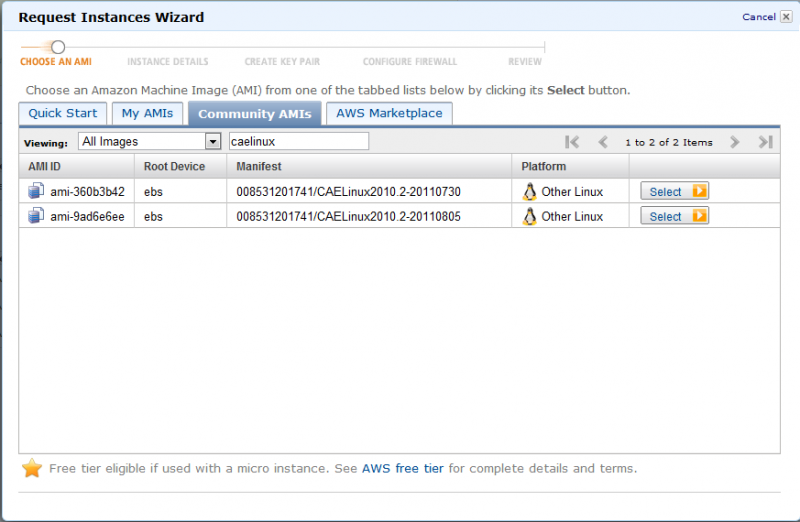Click the Create Key Pair step label

point(282,62)
